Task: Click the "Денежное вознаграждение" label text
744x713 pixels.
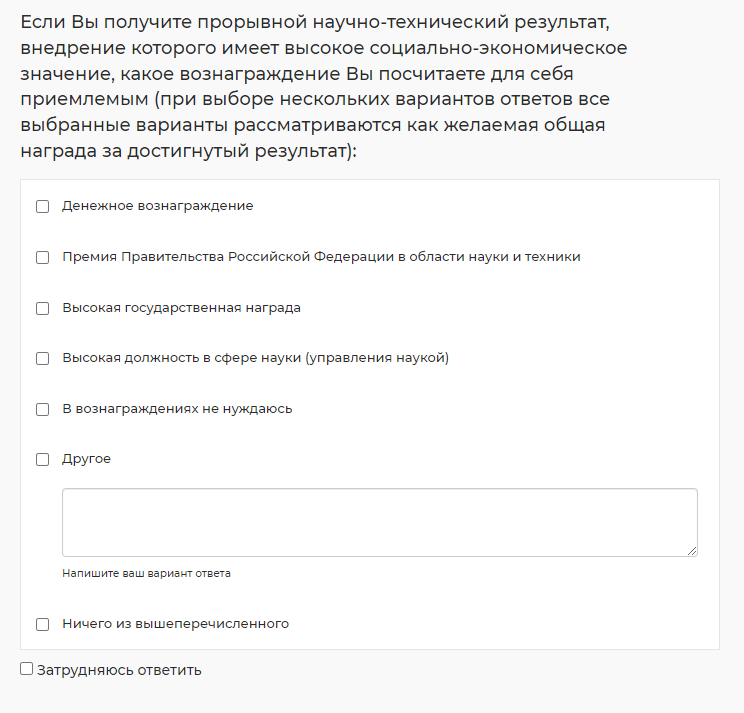Action: click(157, 206)
